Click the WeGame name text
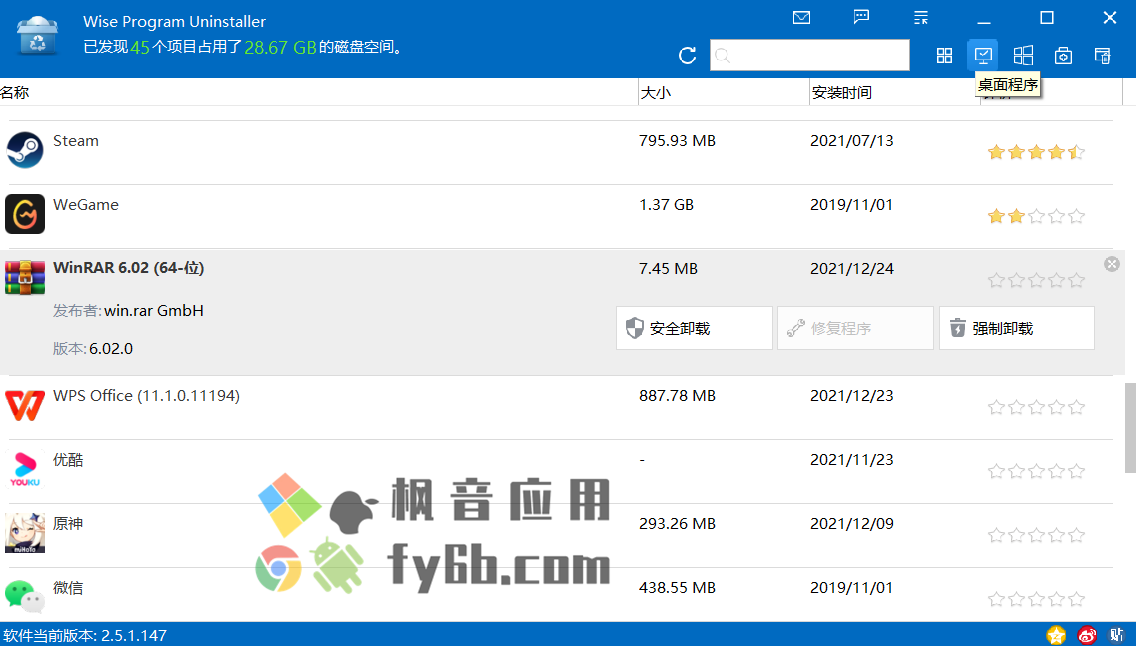The width and height of the screenshot is (1136, 646). pyautogui.click(x=85, y=204)
